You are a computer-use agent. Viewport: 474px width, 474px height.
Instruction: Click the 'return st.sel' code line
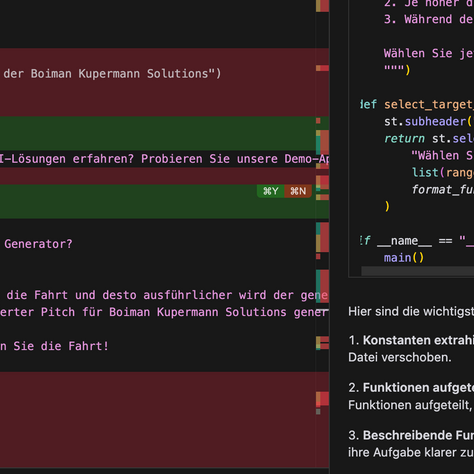point(429,138)
